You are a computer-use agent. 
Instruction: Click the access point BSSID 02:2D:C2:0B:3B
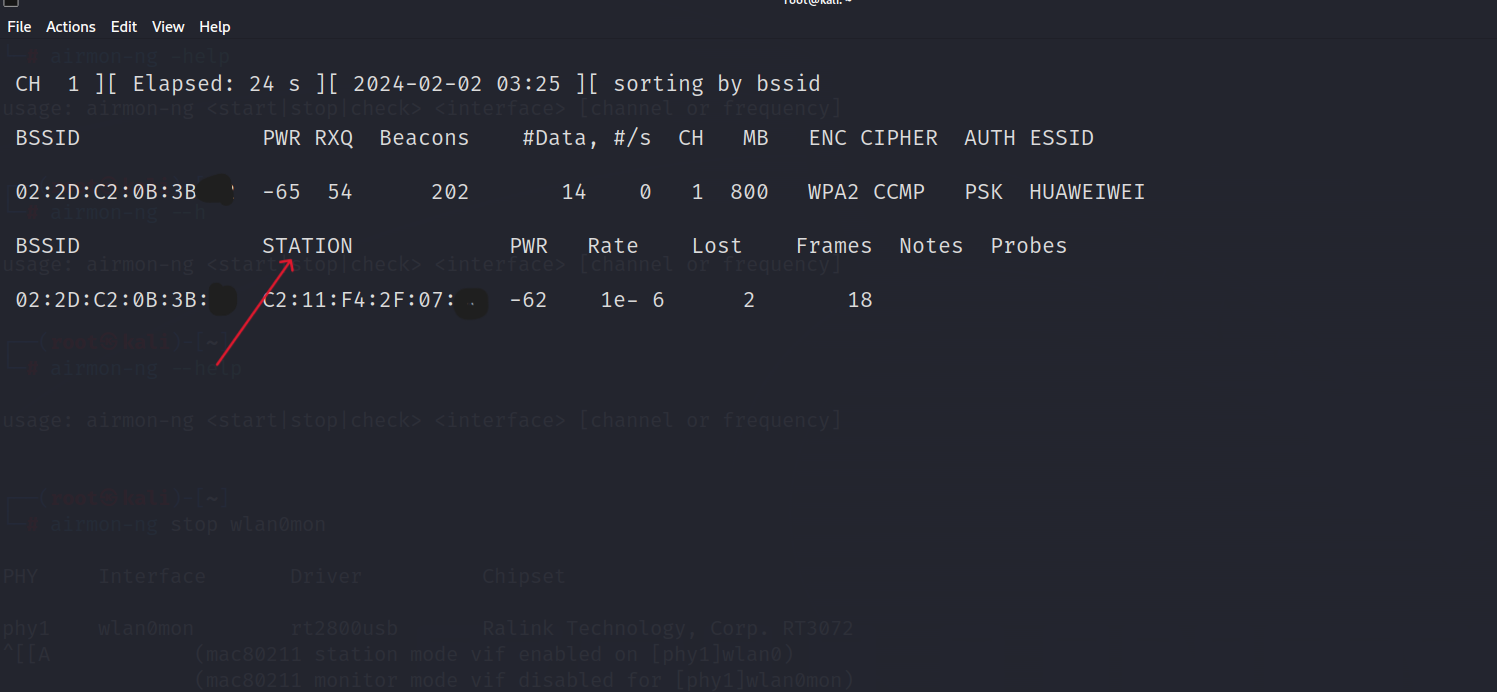105,192
